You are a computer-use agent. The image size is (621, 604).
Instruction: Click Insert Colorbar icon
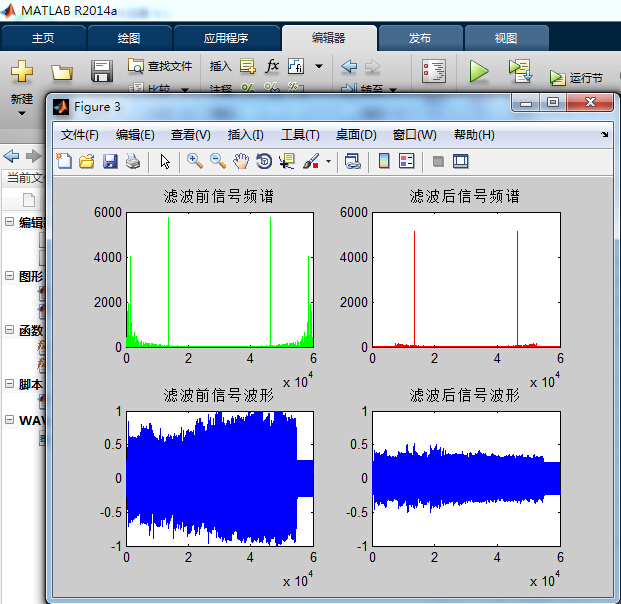(384, 161)
